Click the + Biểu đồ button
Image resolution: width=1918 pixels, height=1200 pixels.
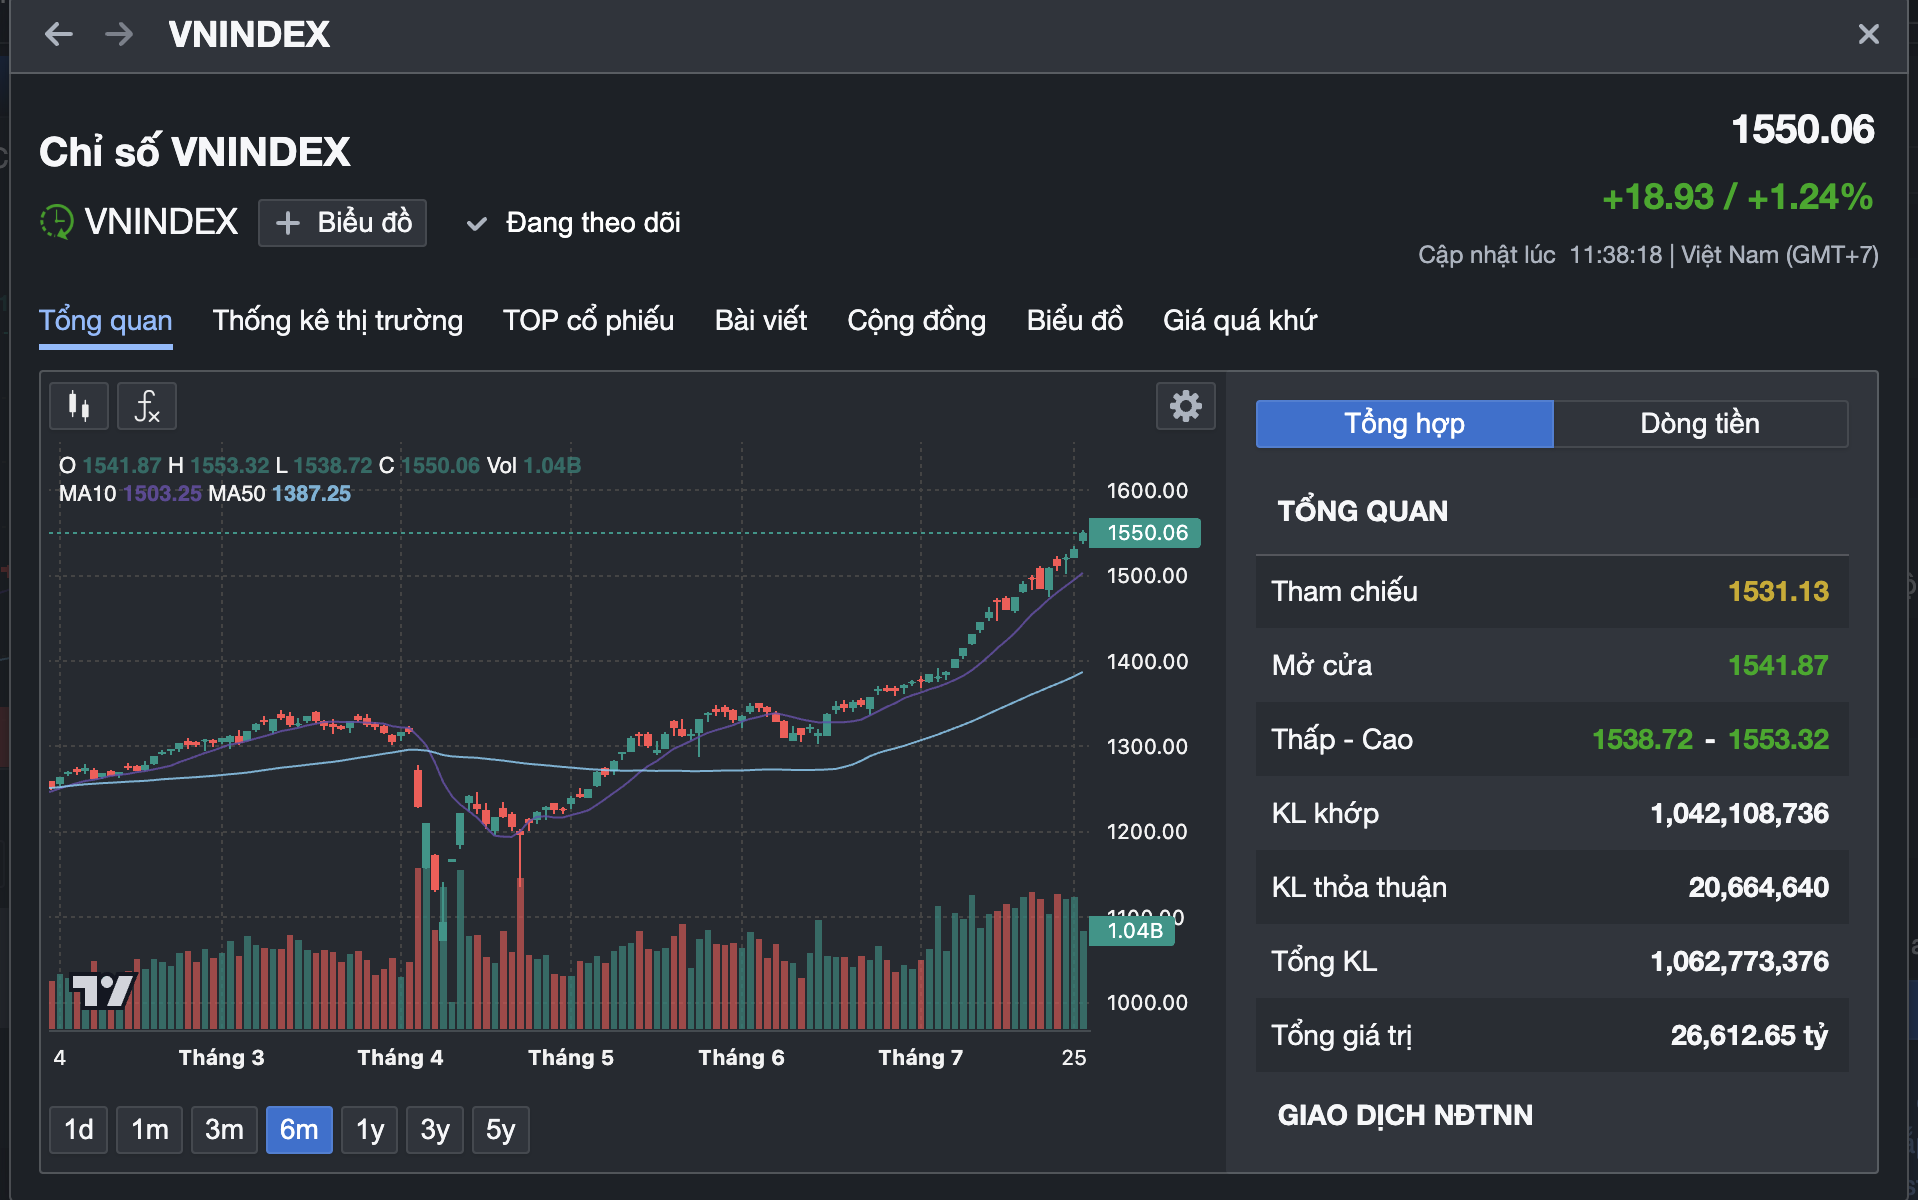[x=342, y=223]
